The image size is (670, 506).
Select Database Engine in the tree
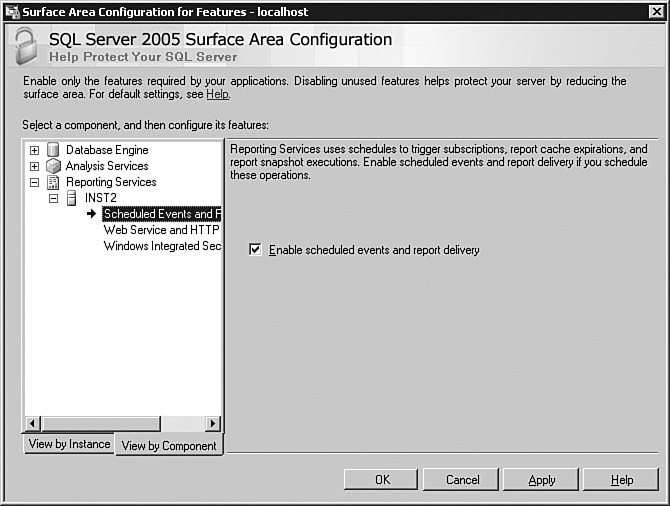[107, 150]
